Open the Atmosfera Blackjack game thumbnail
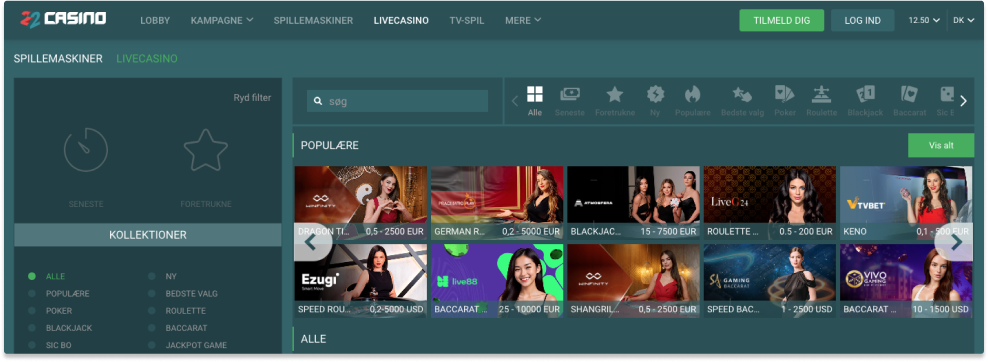The image size is (988, 362). [x=633, y=203]
